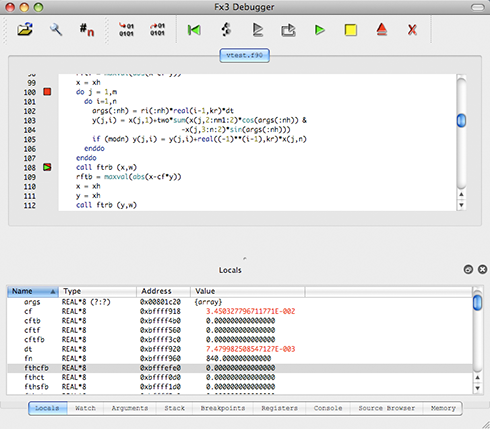Sort locals by the Name column
Viewport: 490px width, 429px height.
pos(33,291)
